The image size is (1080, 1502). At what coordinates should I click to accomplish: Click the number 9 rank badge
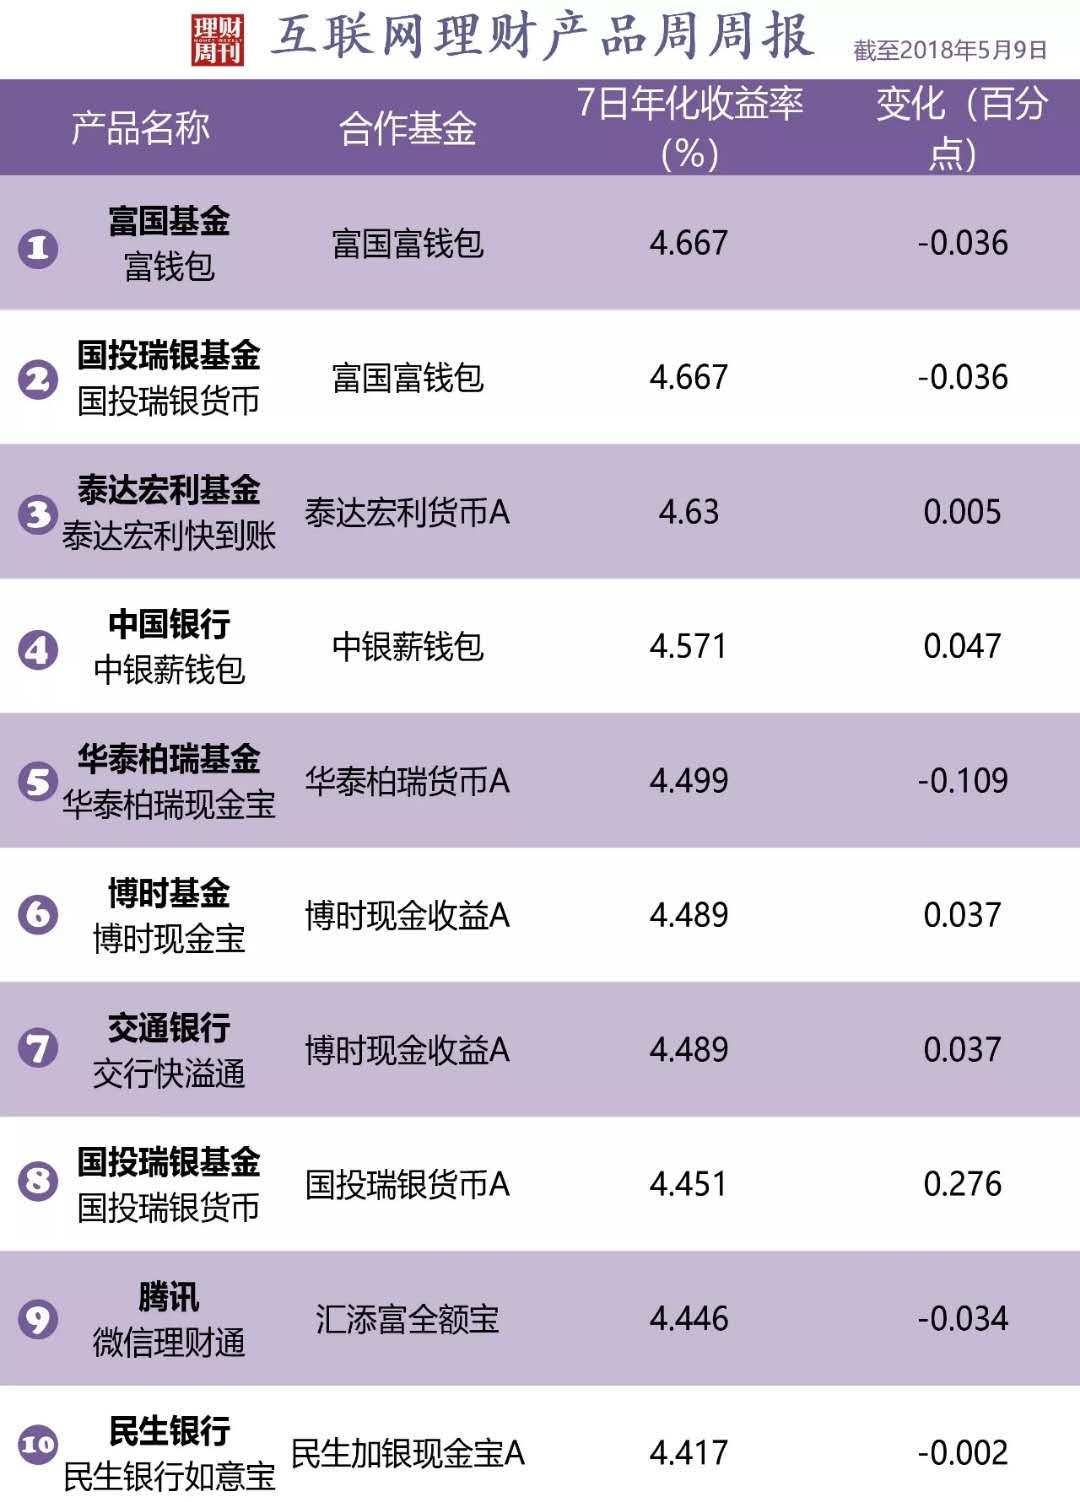[x=38, y=1319]
